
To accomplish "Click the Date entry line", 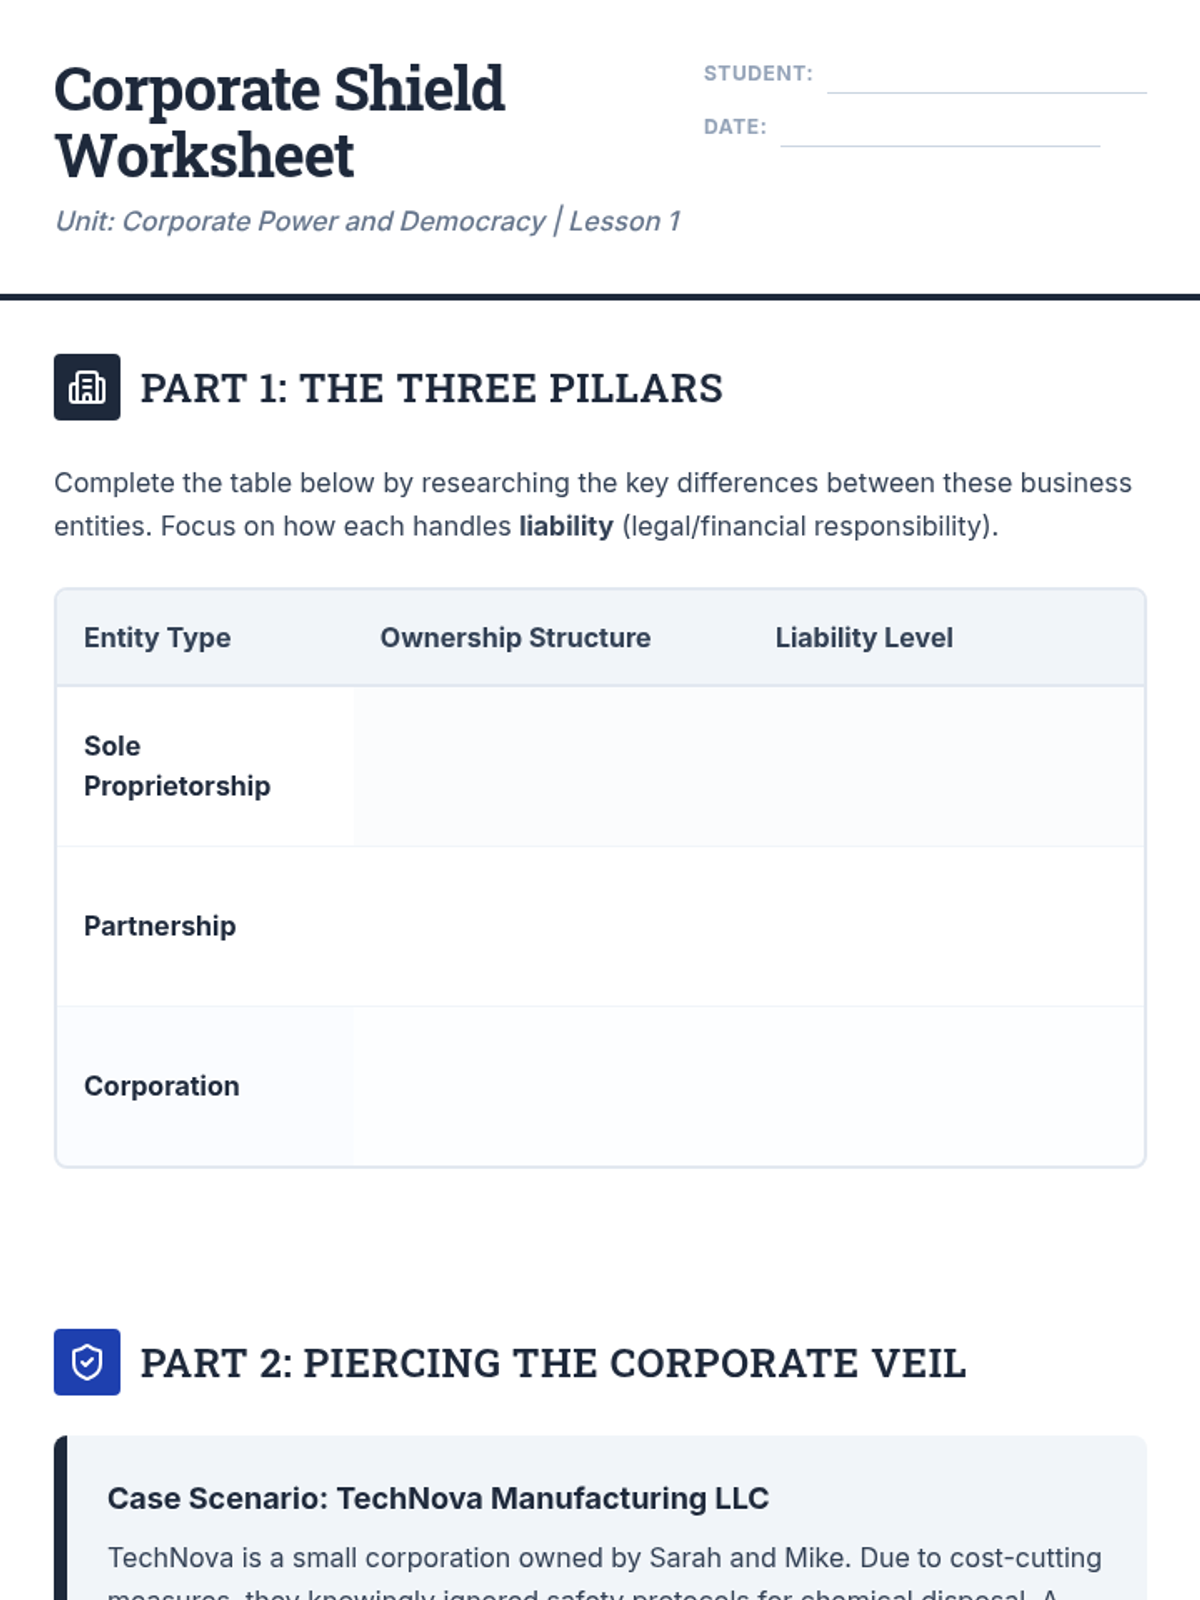I will click(939, 129).
